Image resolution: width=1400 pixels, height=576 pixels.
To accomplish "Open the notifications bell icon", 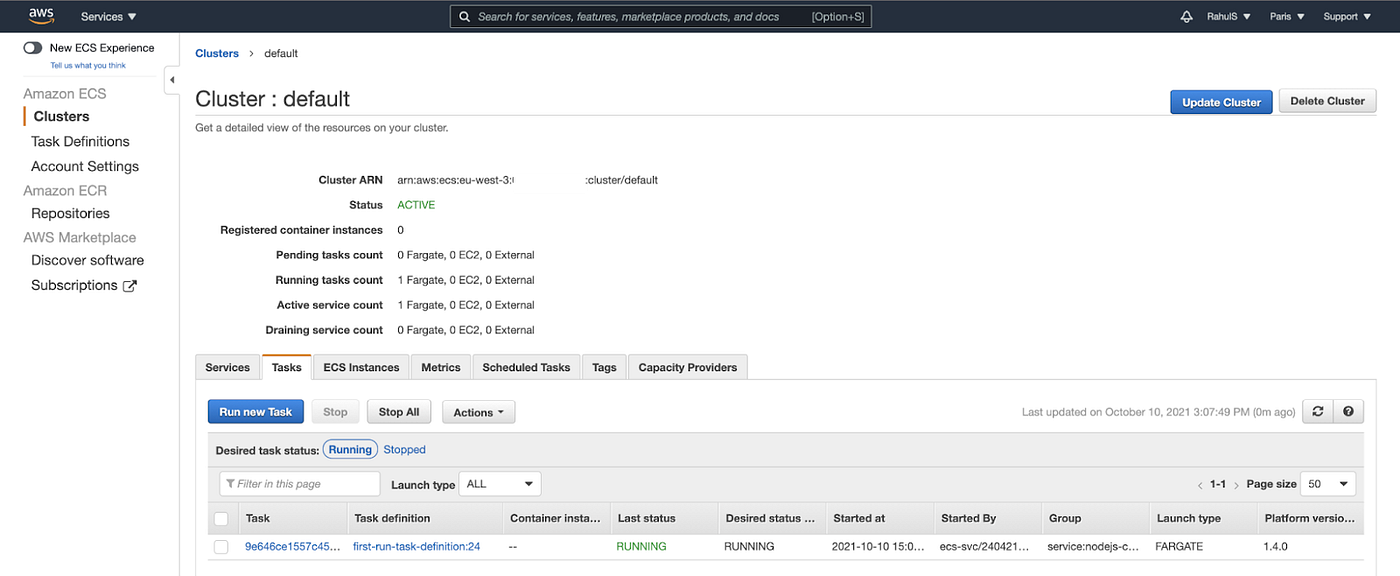I will click(1187, 17).
